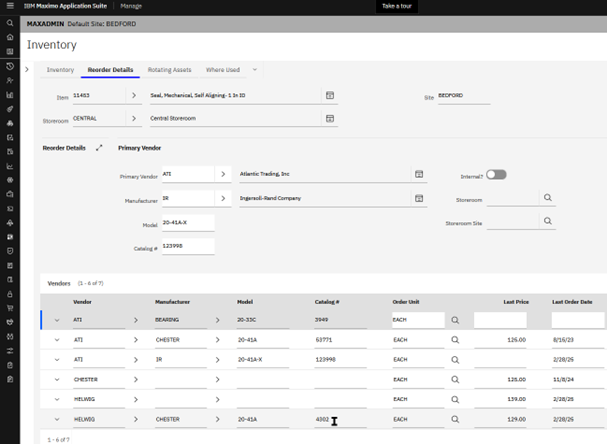Click vendor detail chevron for CHESTER vendor
The height and width of the screenshot is (444, 607).
pos(135,379)
